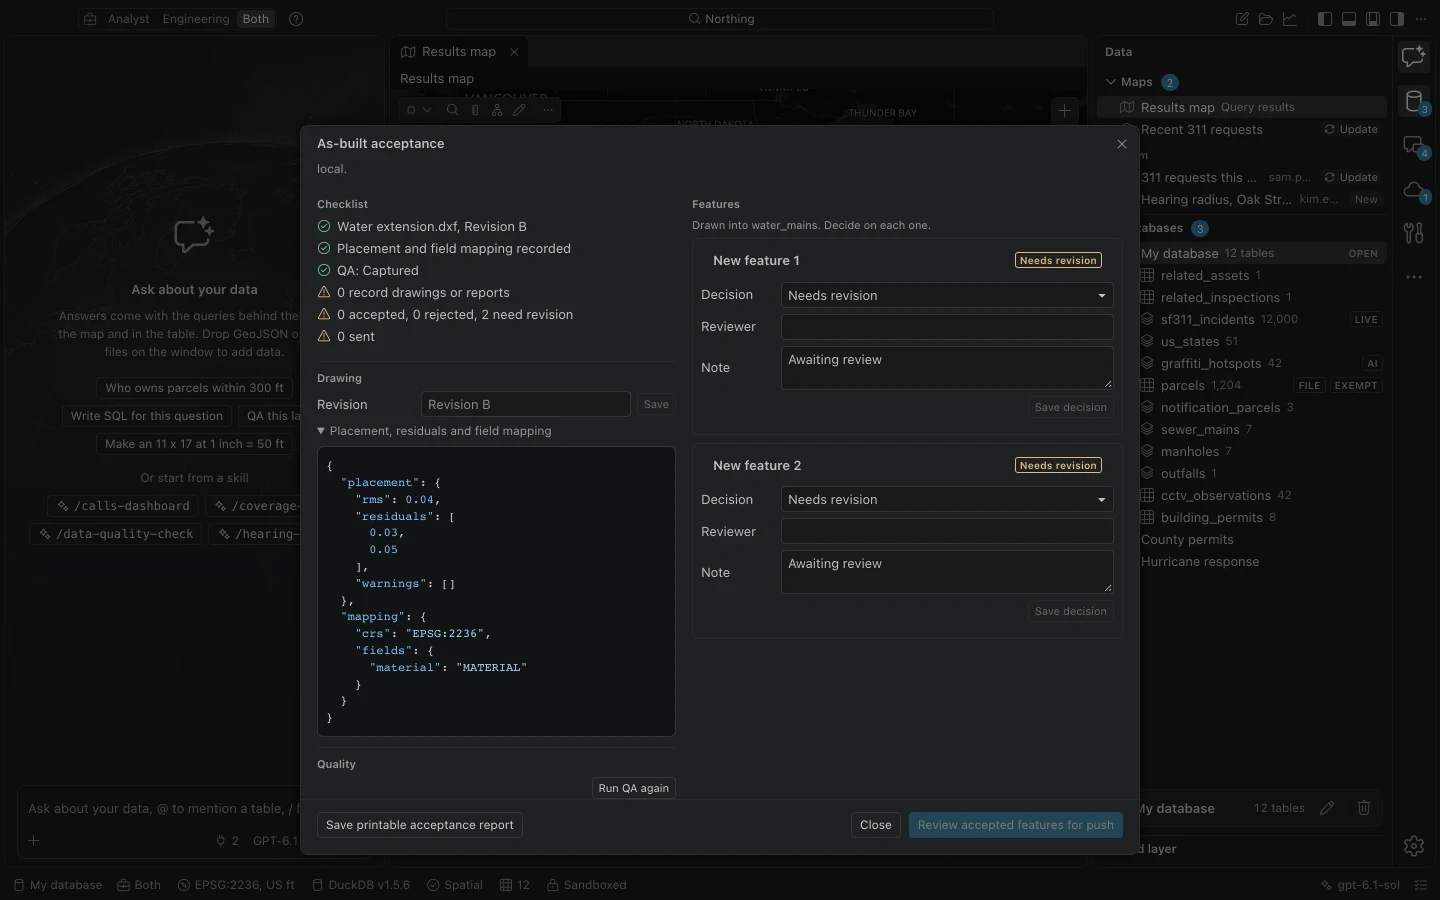Select the Results map tab
1440x900 pixels.
458,52
